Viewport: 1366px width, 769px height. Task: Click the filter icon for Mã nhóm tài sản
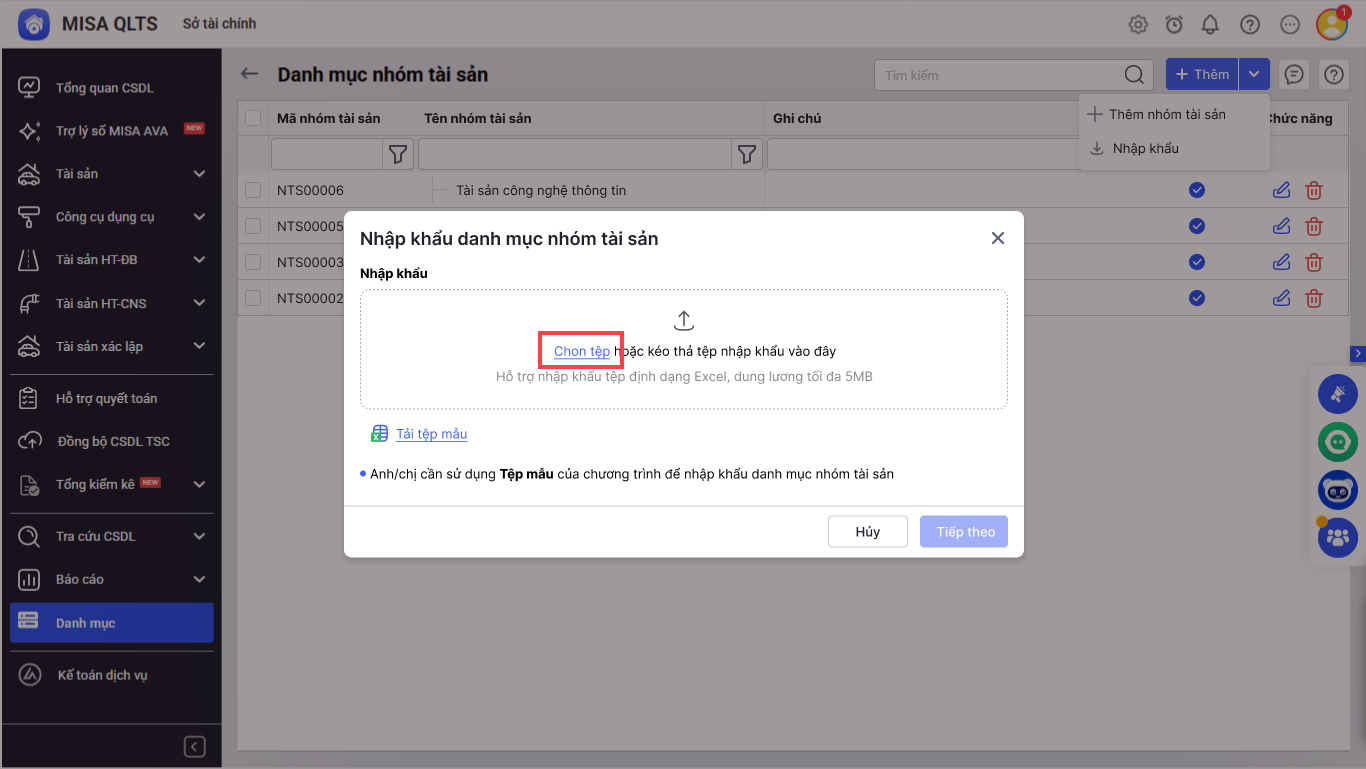[398, 154]
